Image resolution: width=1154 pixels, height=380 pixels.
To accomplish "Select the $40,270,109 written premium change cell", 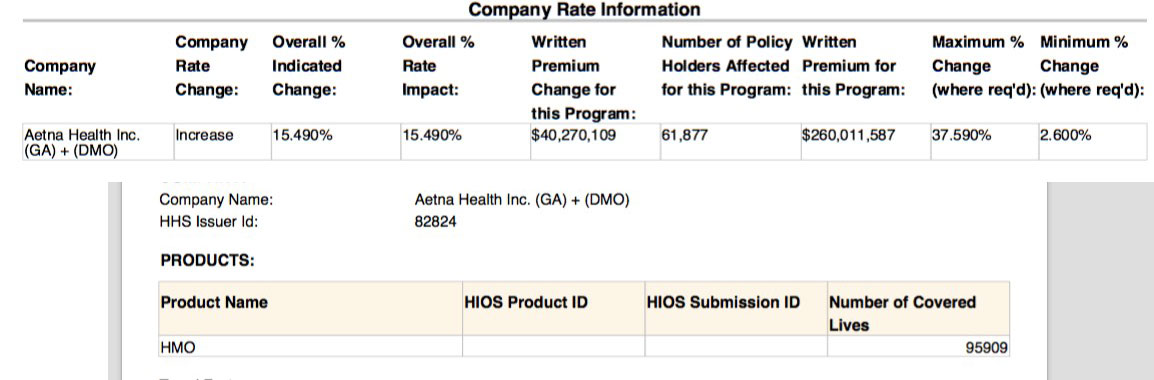I will point(593,142).
